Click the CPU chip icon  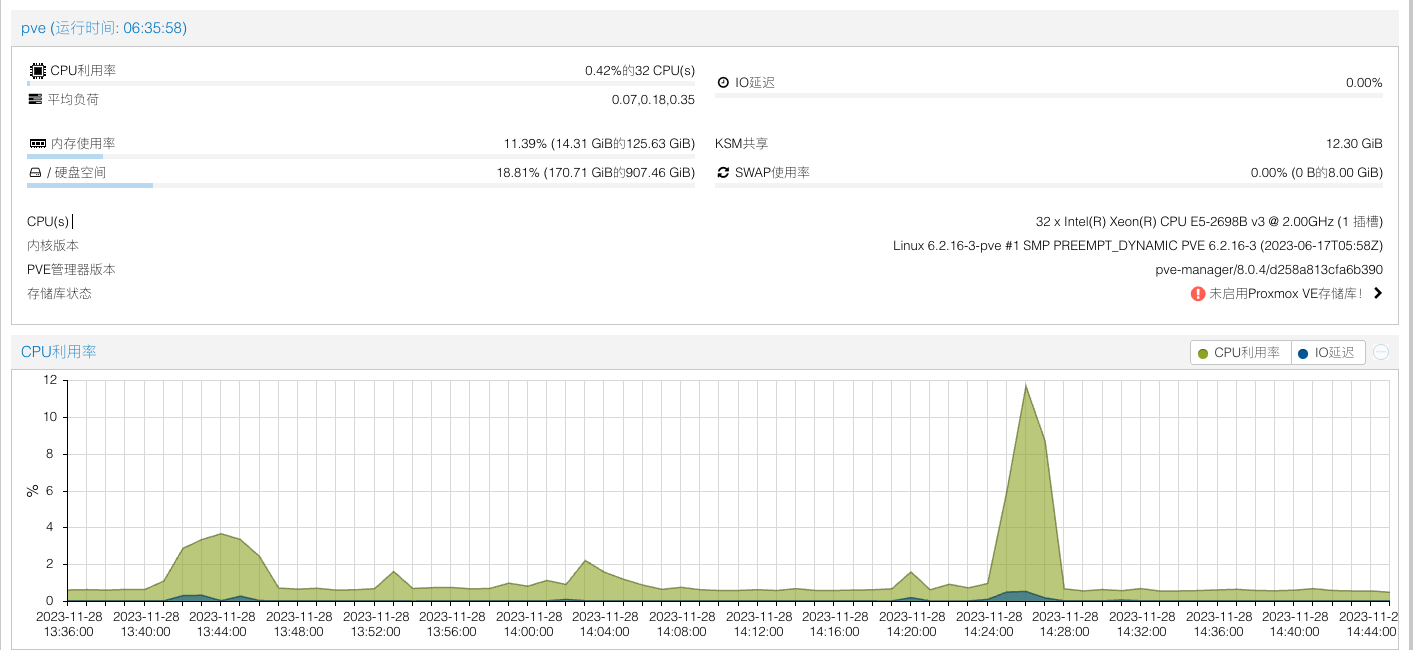[38, 71]
